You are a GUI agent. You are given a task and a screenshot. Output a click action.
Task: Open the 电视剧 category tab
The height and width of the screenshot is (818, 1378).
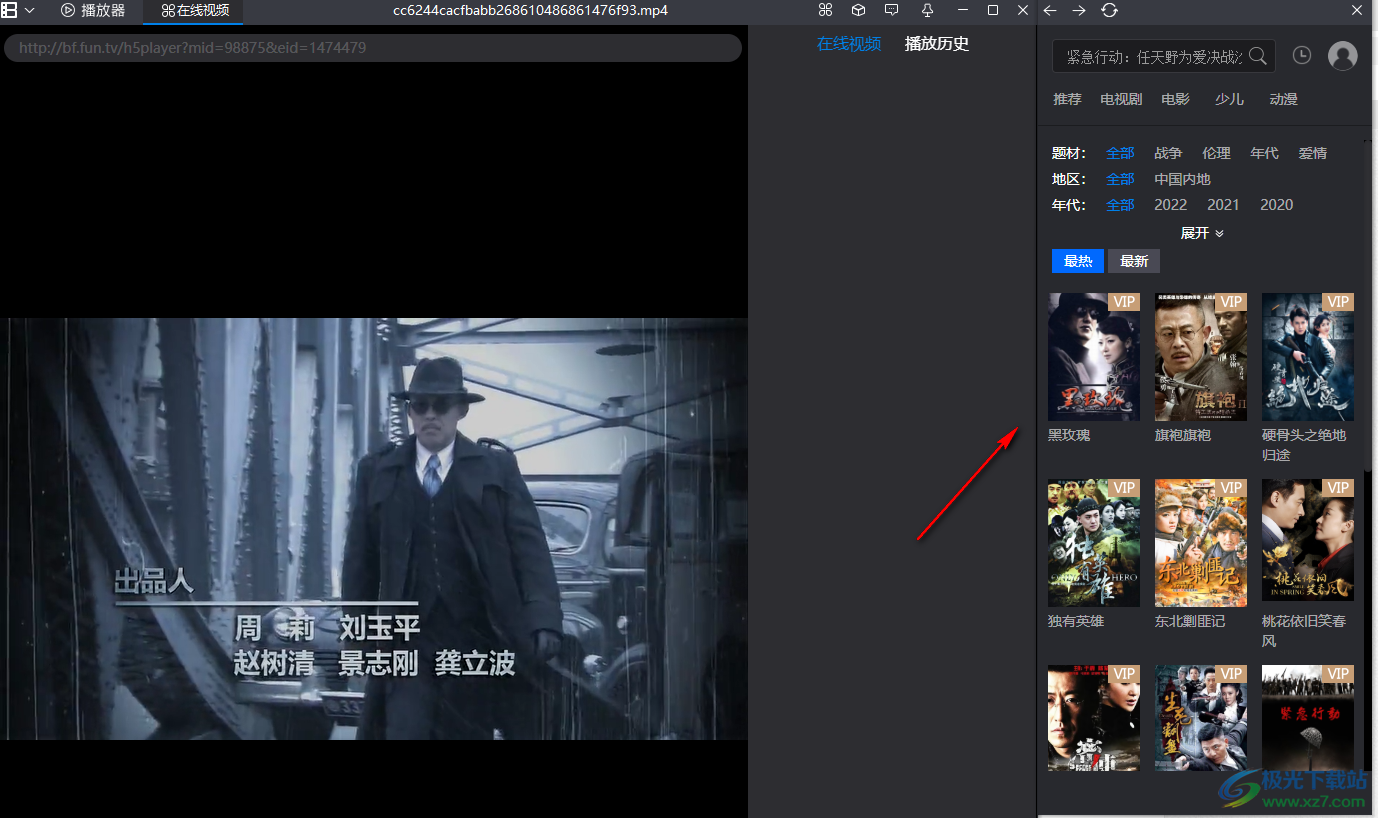click(x=1120, y=99)
